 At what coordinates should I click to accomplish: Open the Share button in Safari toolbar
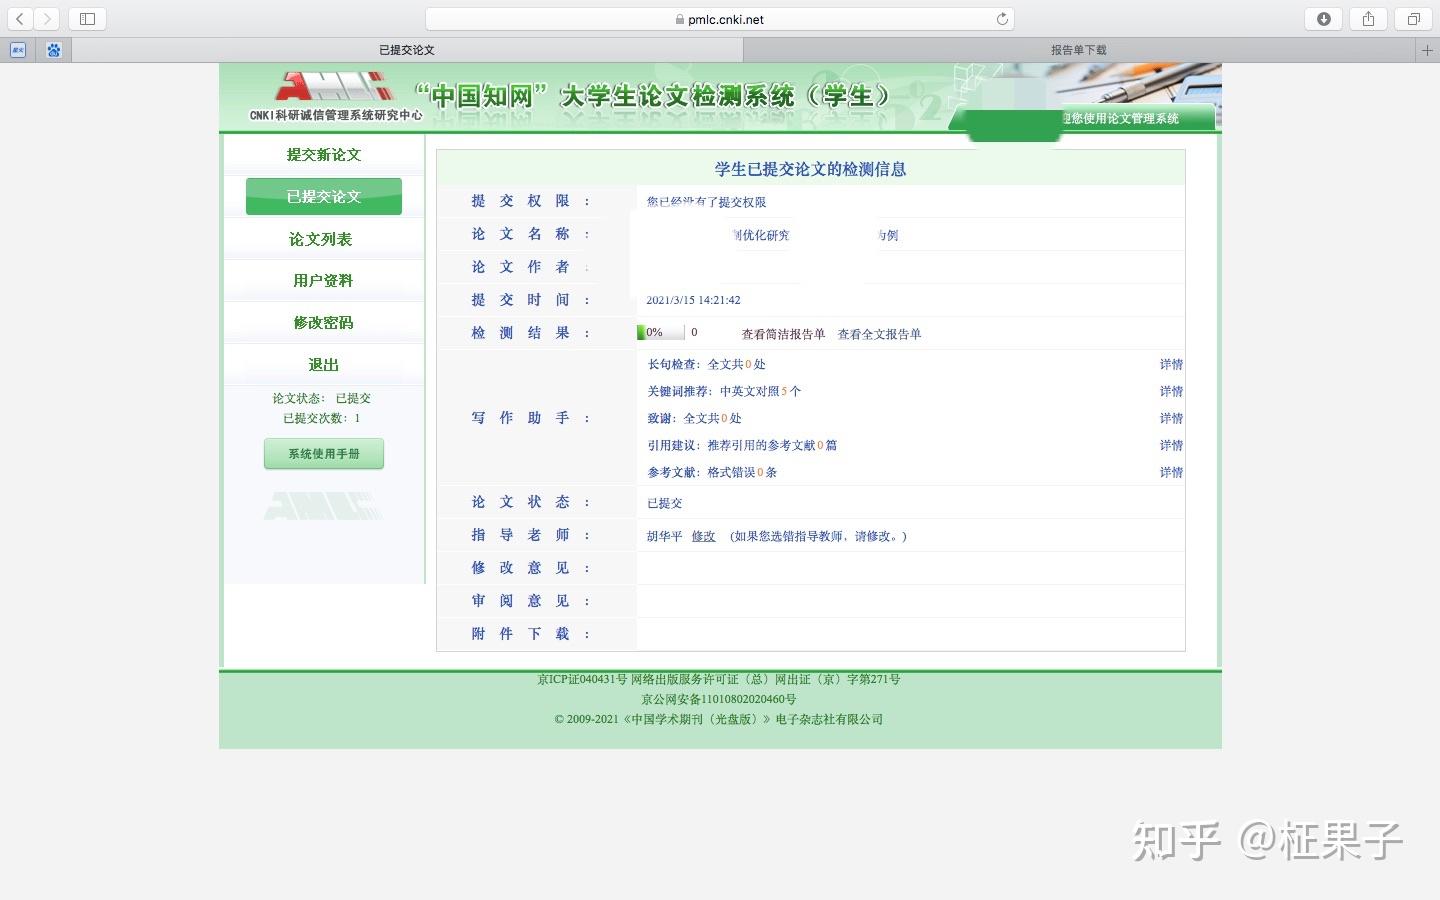(x=1368, y=19)
